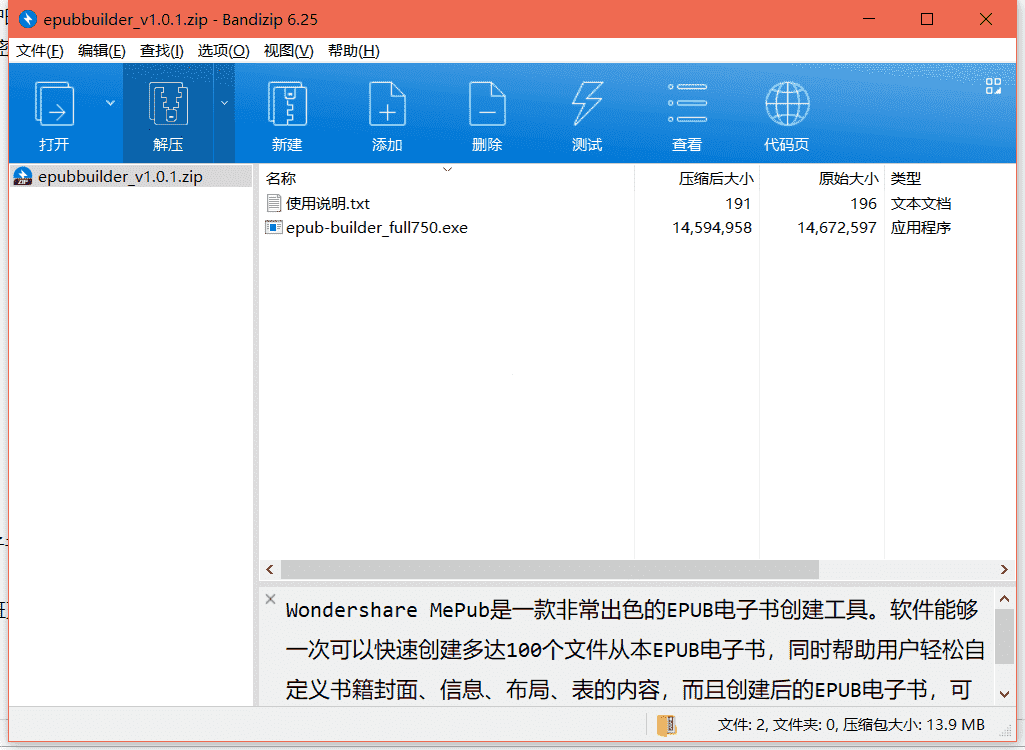Open the 视图(V) menu
Viewport: 1025px width, 750px height.
(288, 51)
